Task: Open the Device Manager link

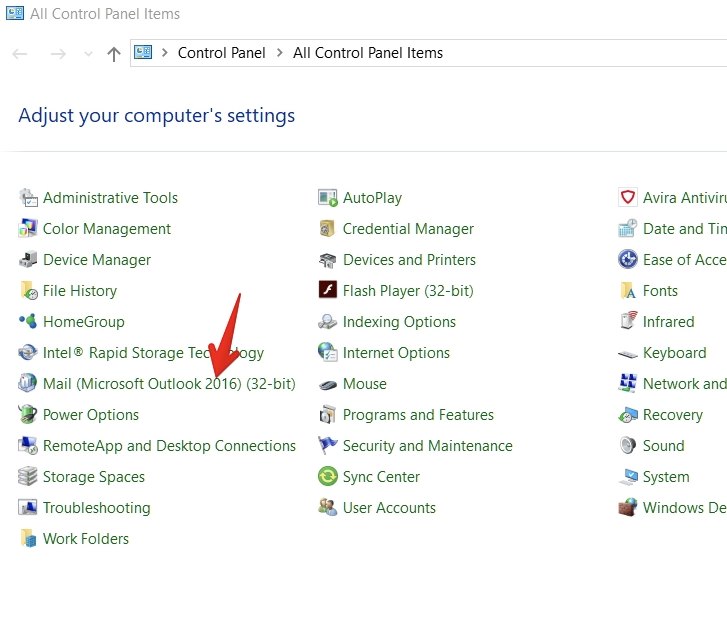Action: coord(97,260)
